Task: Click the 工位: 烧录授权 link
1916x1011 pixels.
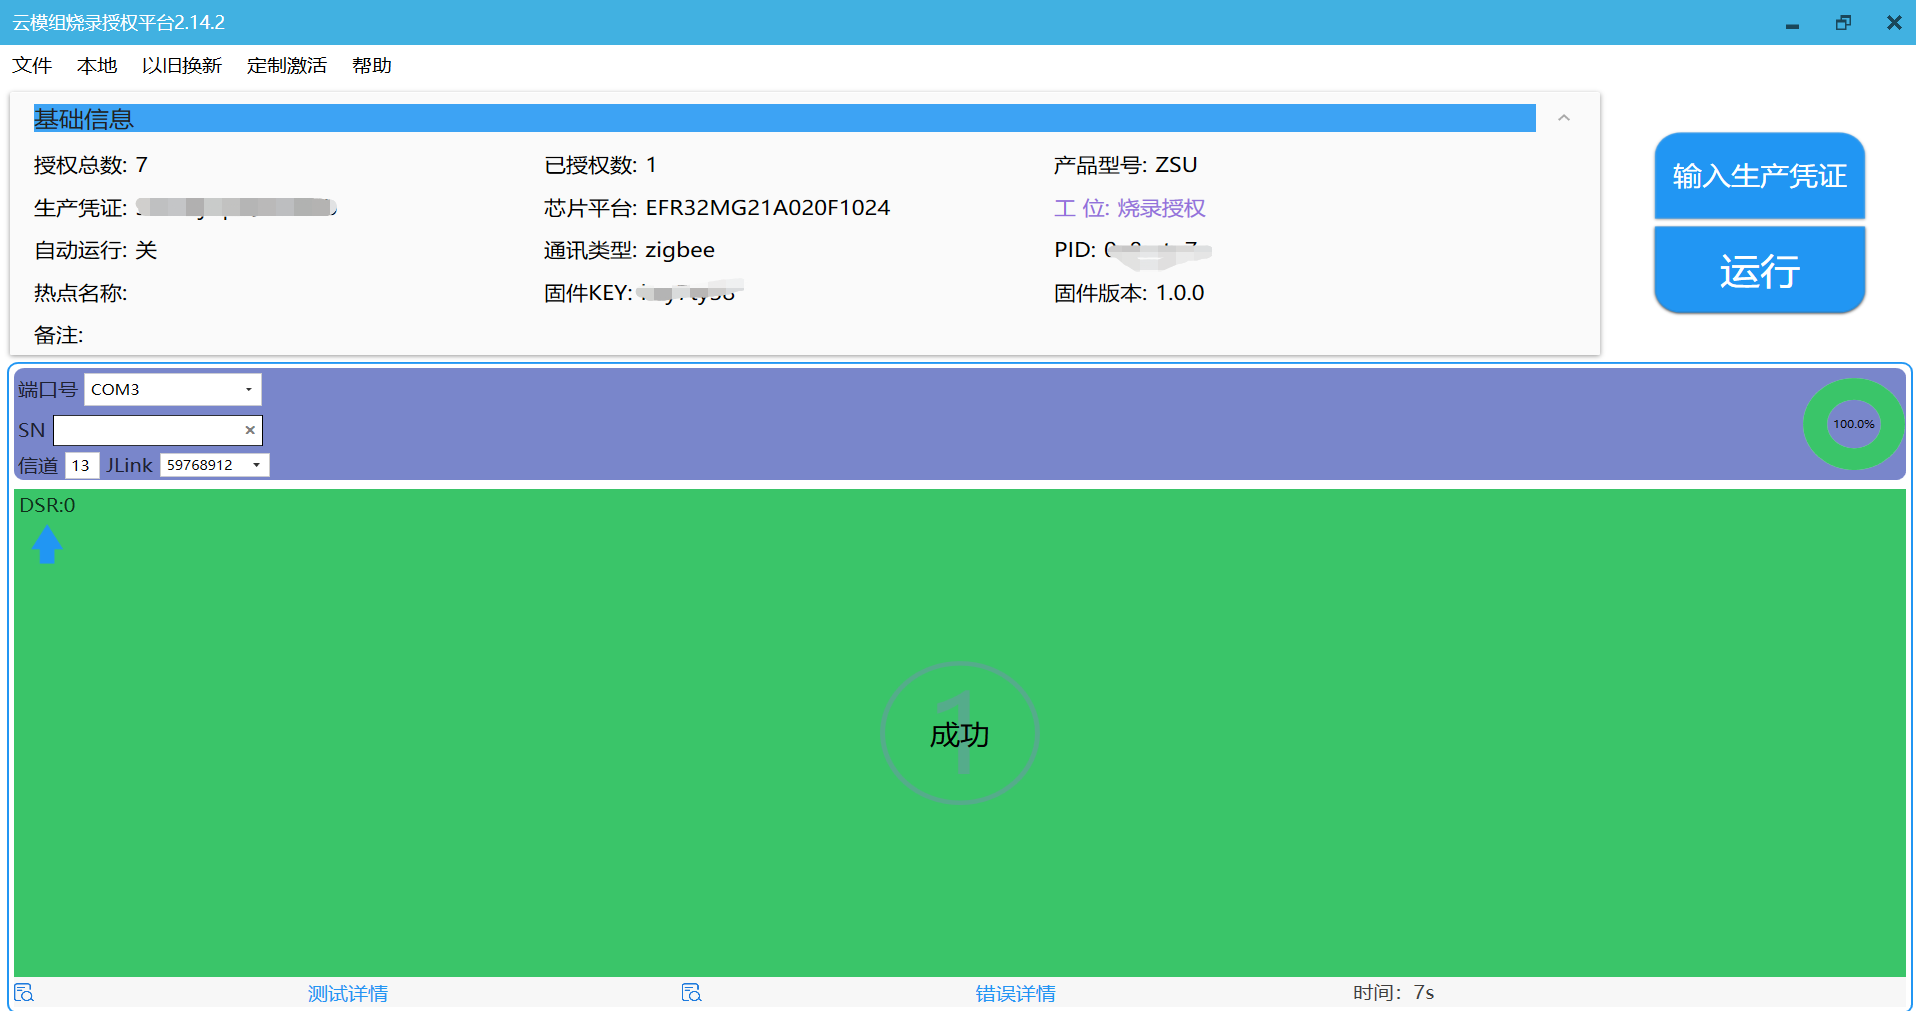Action: pos(1130,208)
